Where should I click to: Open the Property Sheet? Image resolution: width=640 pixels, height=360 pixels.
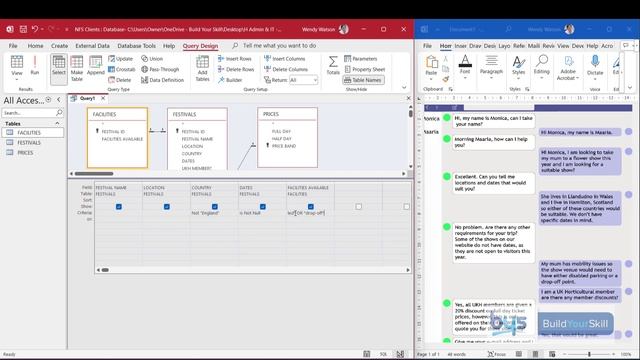[365, 69]
